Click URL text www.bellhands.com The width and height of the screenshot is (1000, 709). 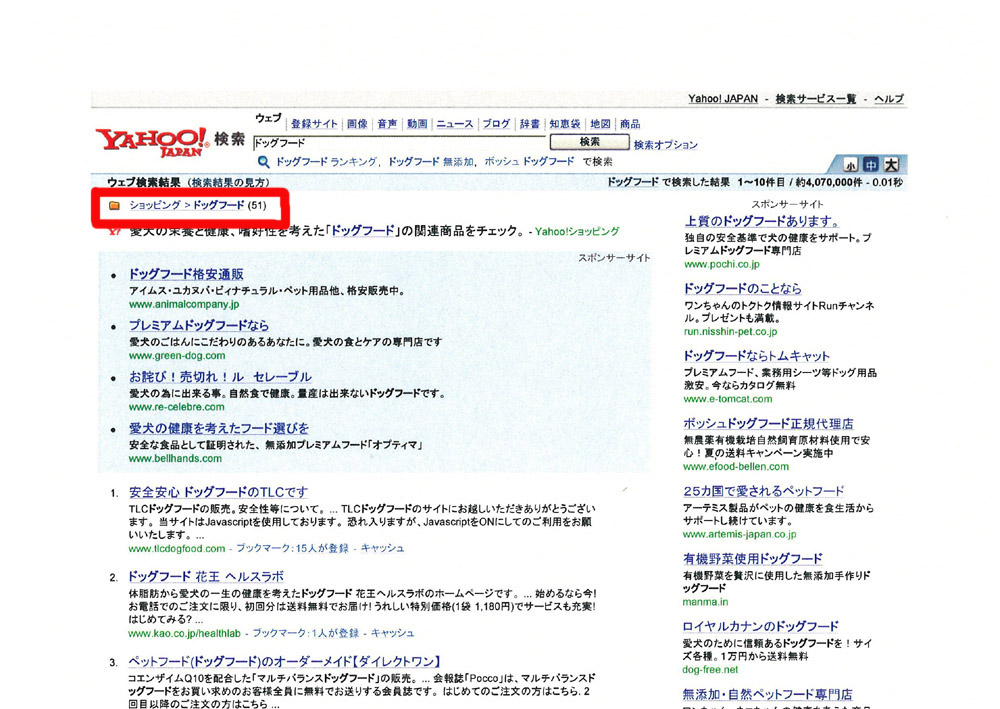click(x=175, y=458)
